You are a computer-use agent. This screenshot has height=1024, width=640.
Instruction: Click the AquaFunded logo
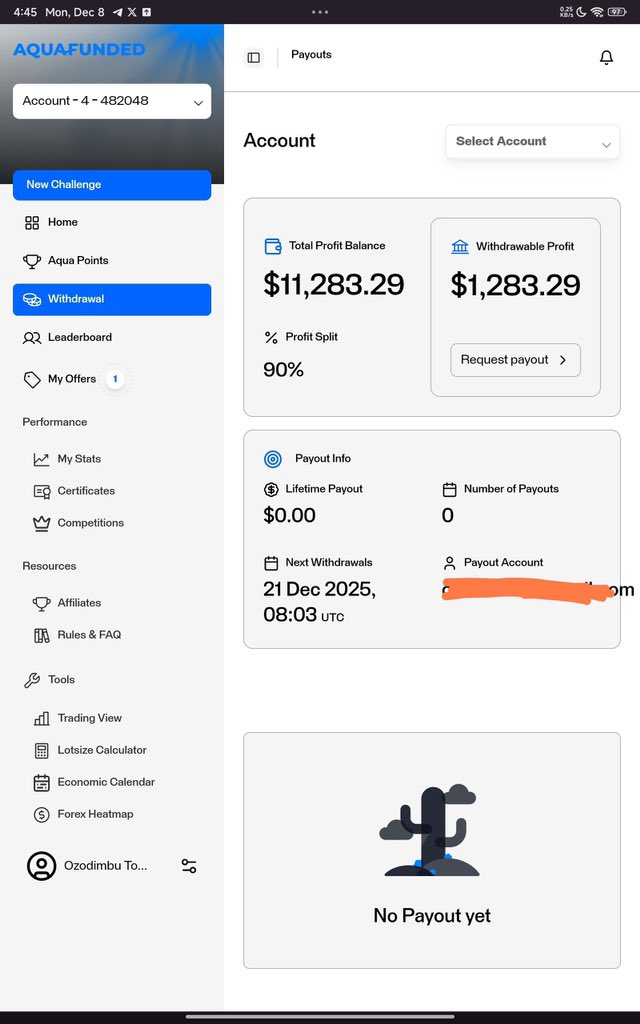[x=79, y=50]
